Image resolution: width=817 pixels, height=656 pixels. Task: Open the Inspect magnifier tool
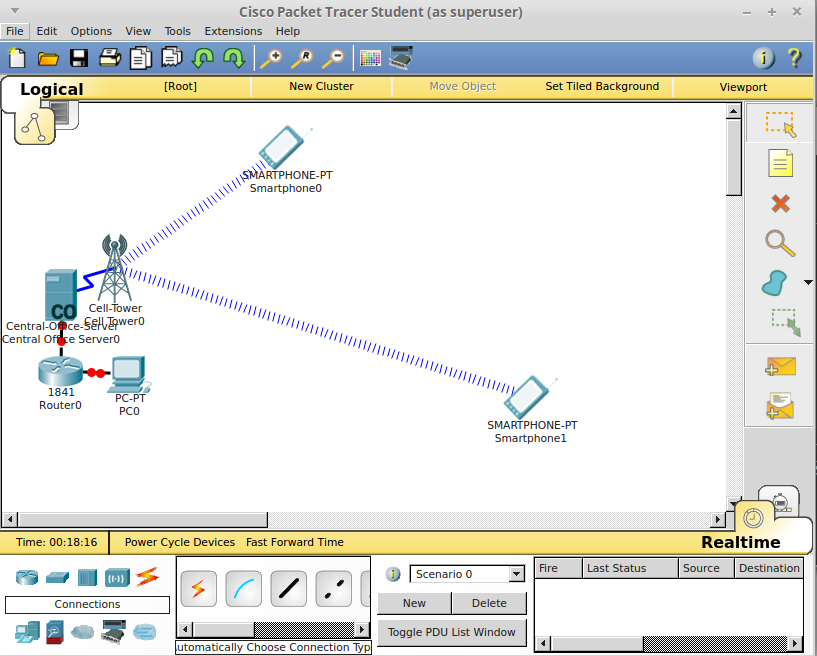(x=780, y=243)
